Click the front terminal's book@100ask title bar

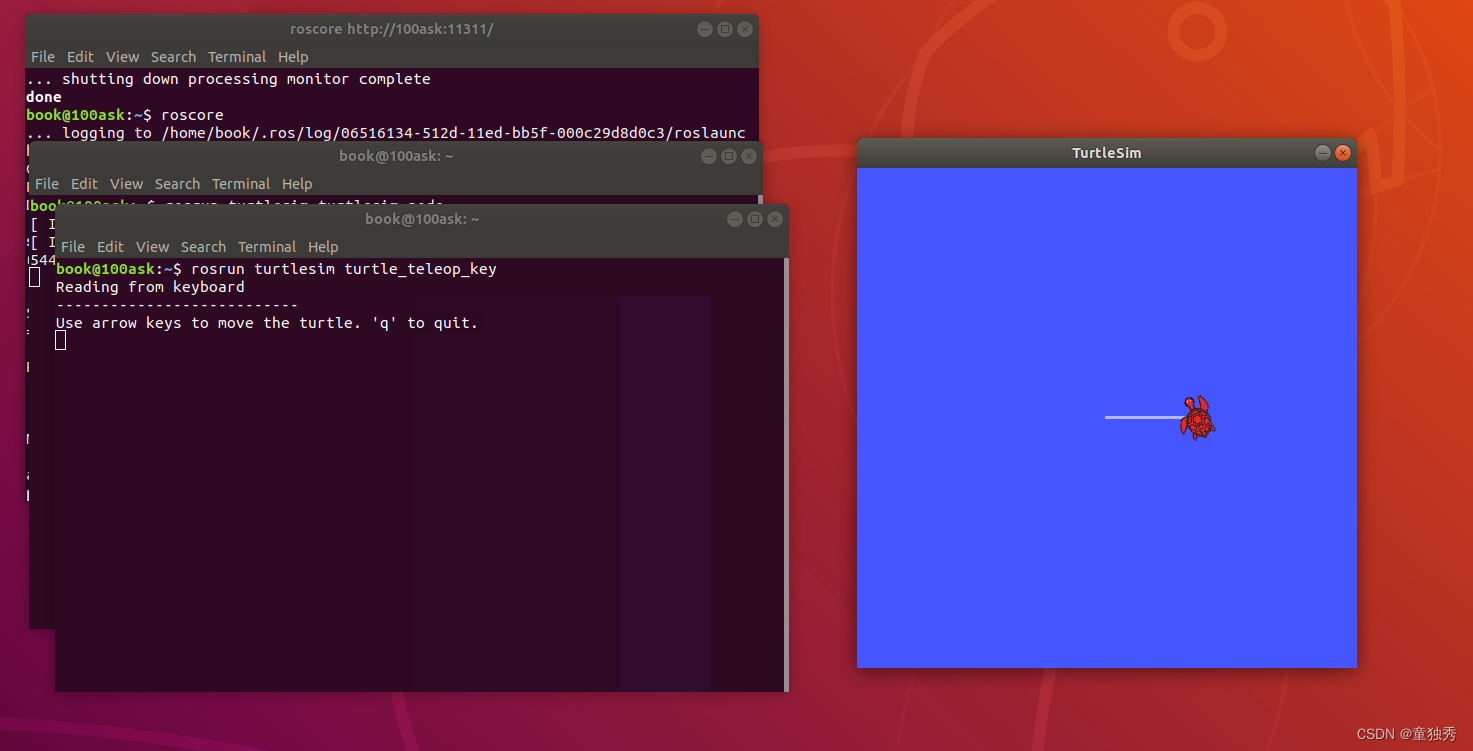click(422, 219)
